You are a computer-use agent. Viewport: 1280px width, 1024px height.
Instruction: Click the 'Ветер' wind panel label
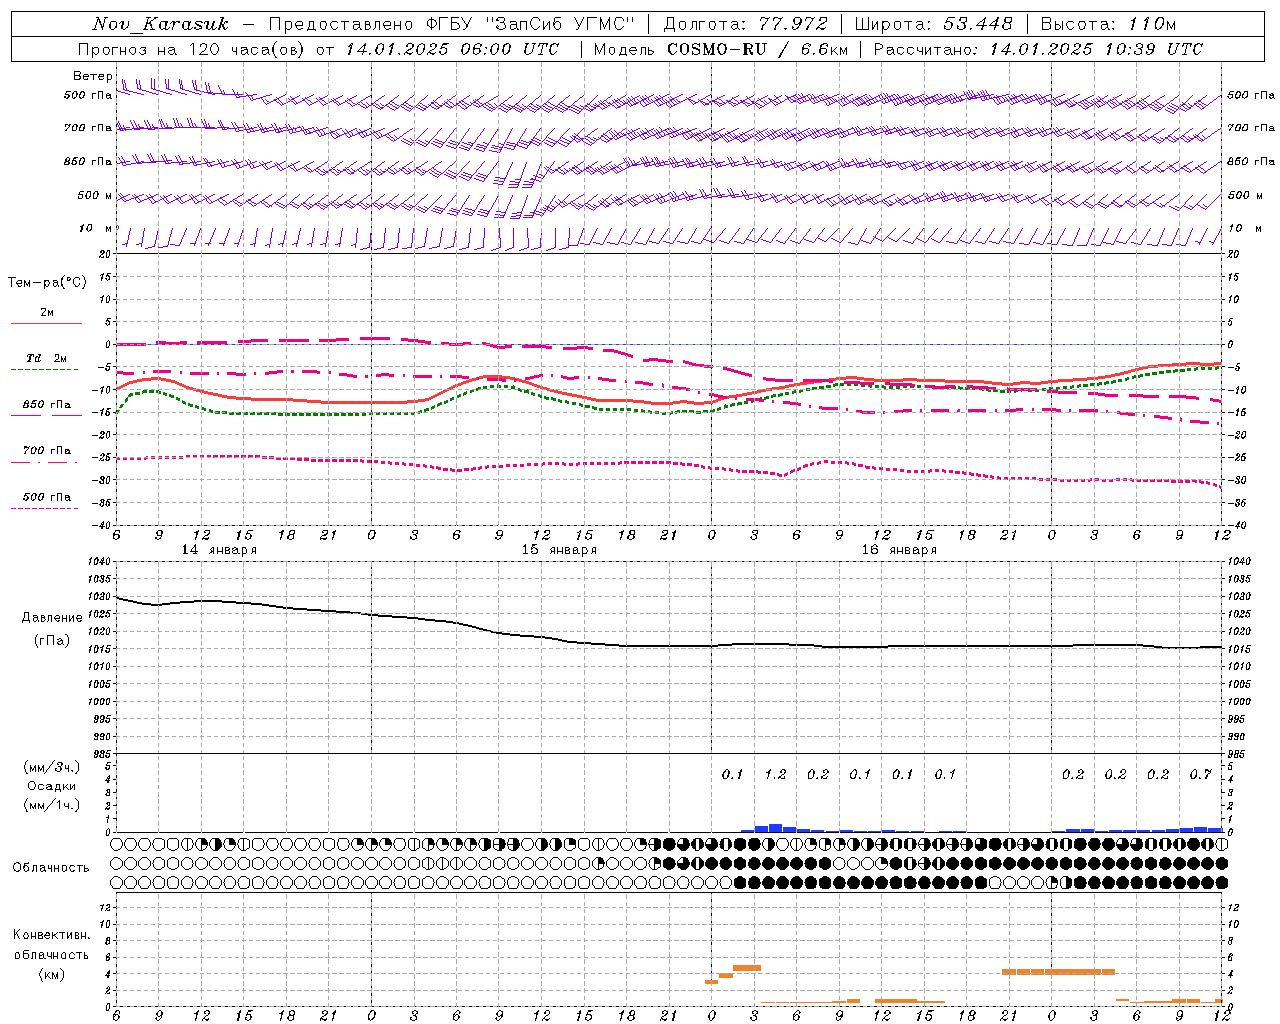[x=92, y=76]
